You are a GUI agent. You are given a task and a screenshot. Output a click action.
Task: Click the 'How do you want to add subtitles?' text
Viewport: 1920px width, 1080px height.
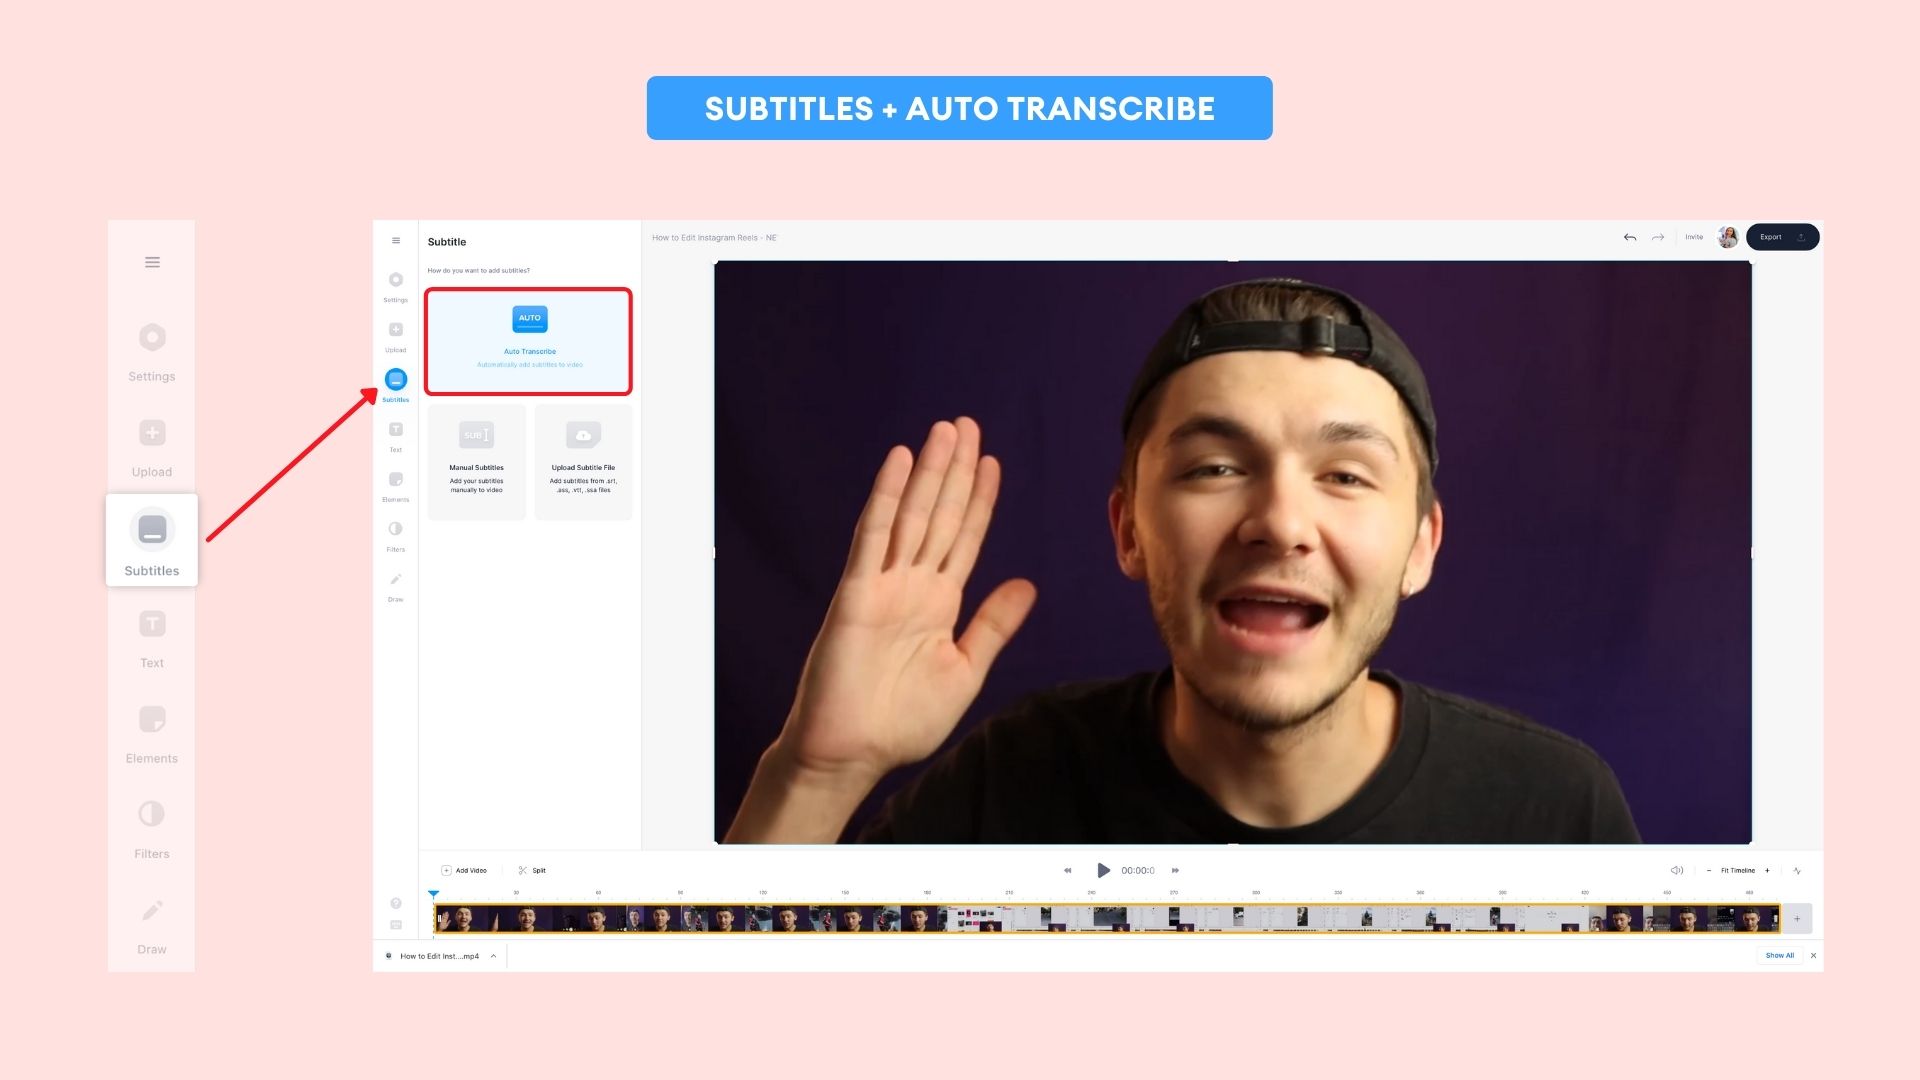[479, 271]
